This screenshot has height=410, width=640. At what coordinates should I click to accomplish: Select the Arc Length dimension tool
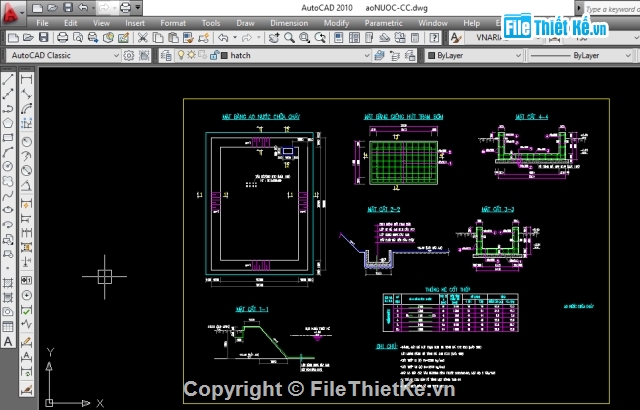pyautogui.click(x=27, y=109)
